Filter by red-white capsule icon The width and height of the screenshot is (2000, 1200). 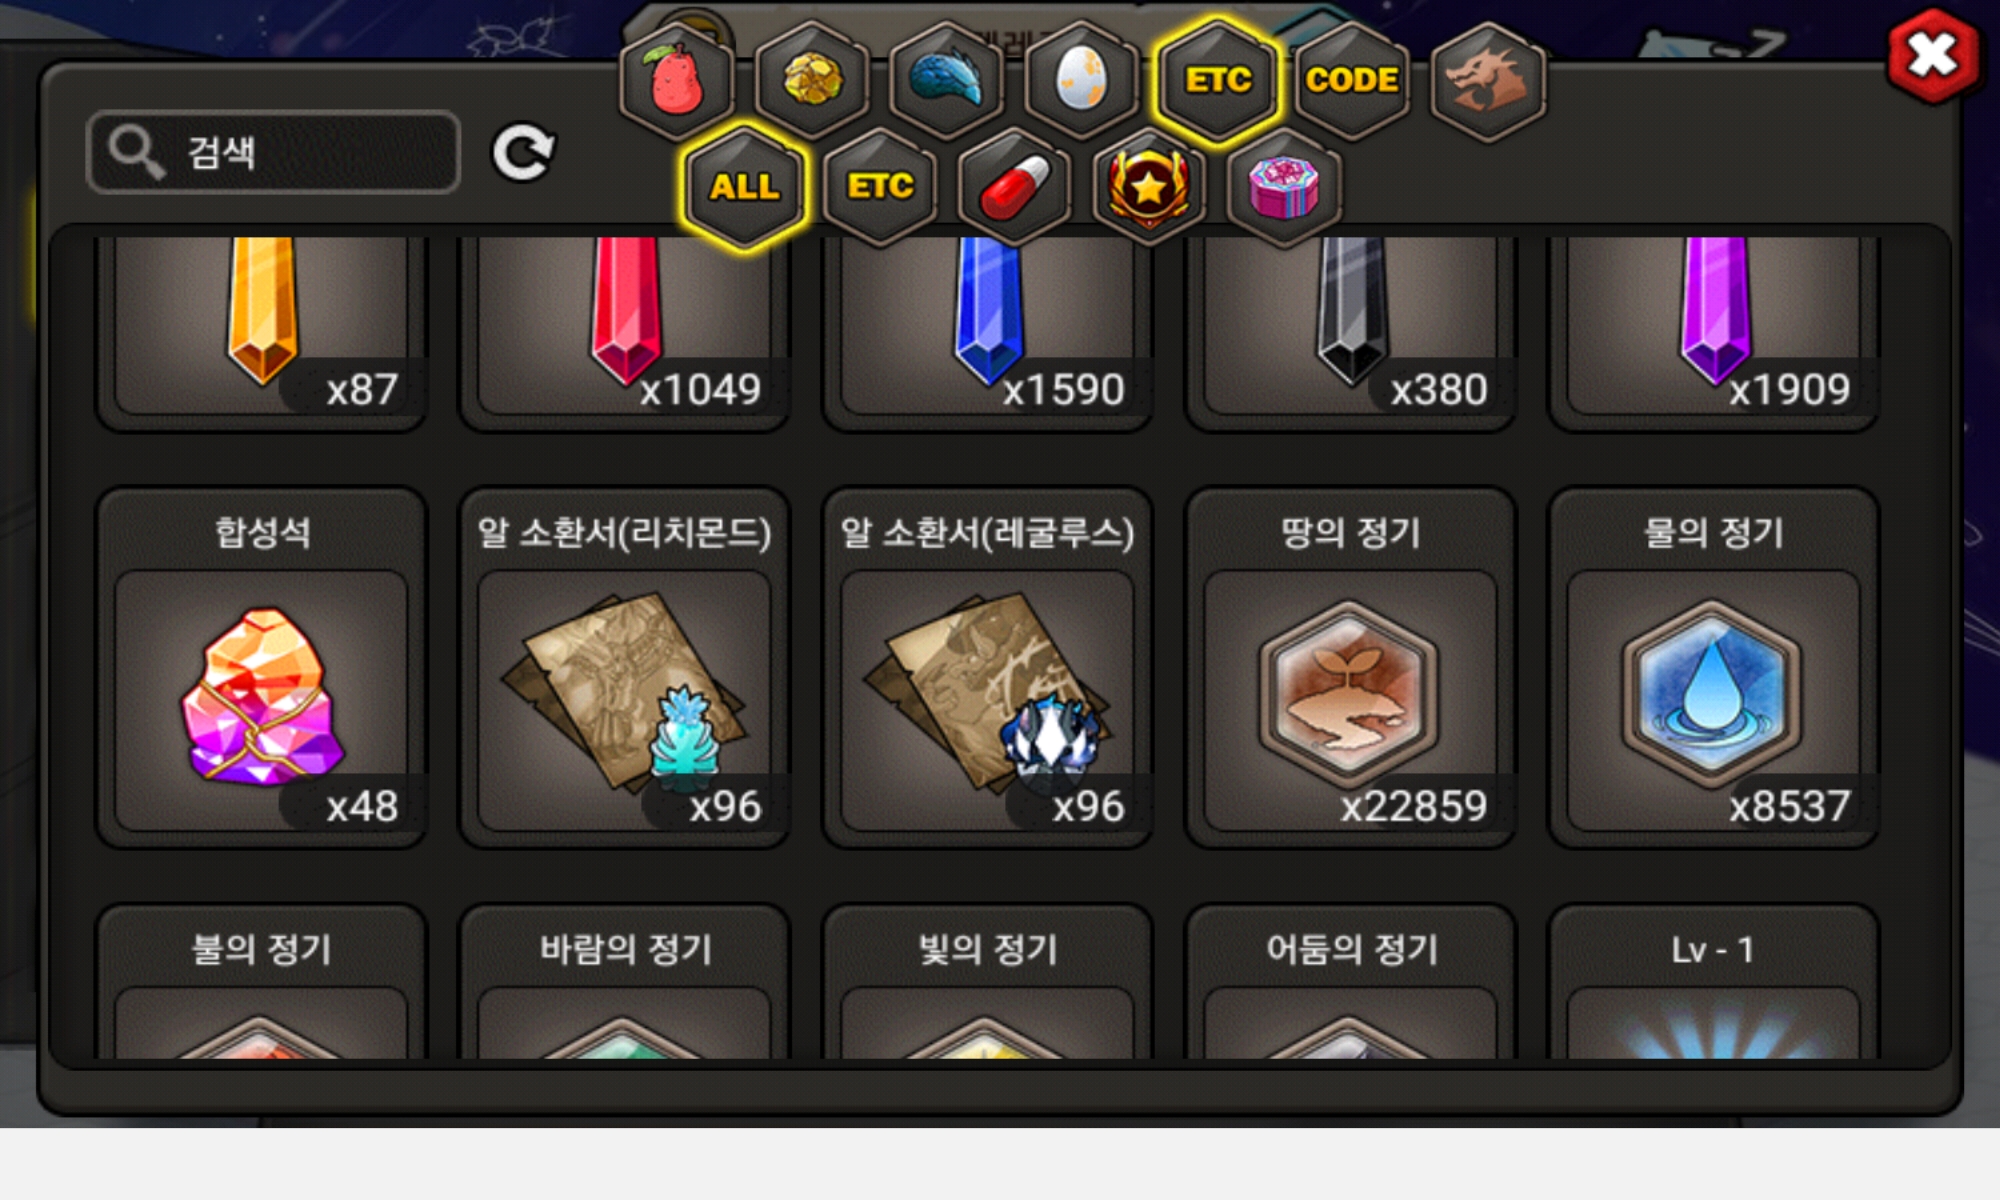click(1014, 187)
